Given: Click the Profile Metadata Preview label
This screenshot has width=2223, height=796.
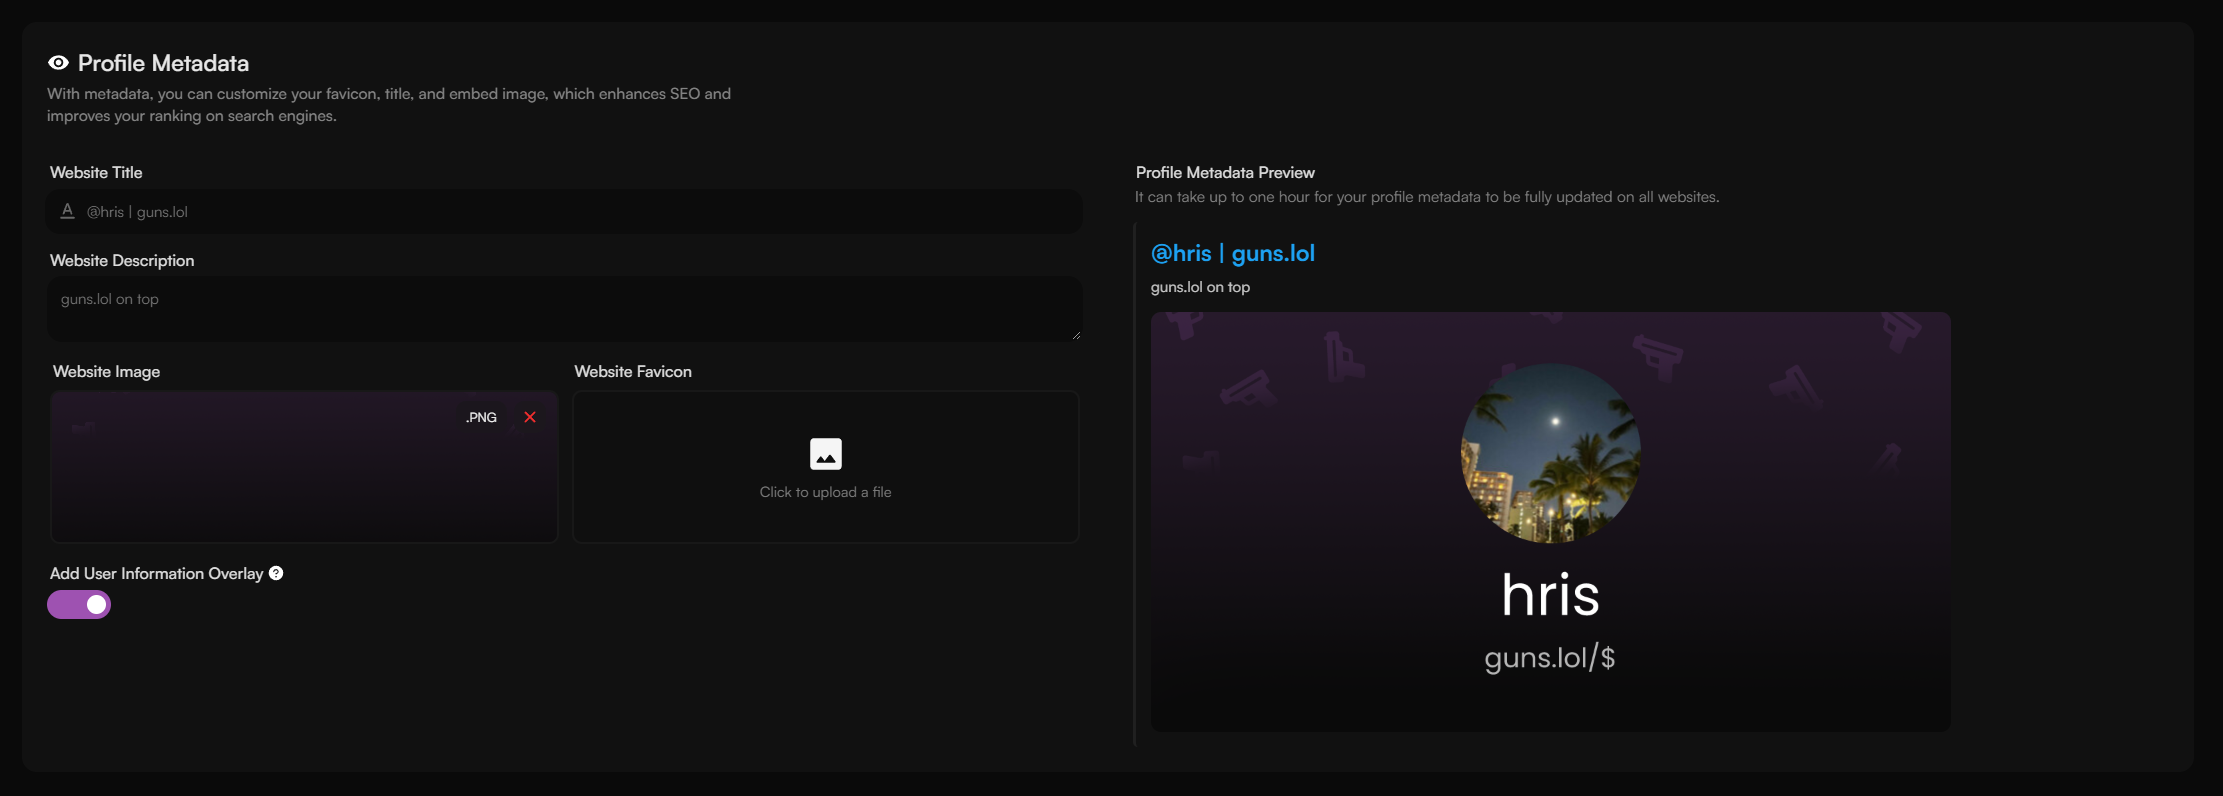Looking at the screenshot, I should [x=1225, y=172].
